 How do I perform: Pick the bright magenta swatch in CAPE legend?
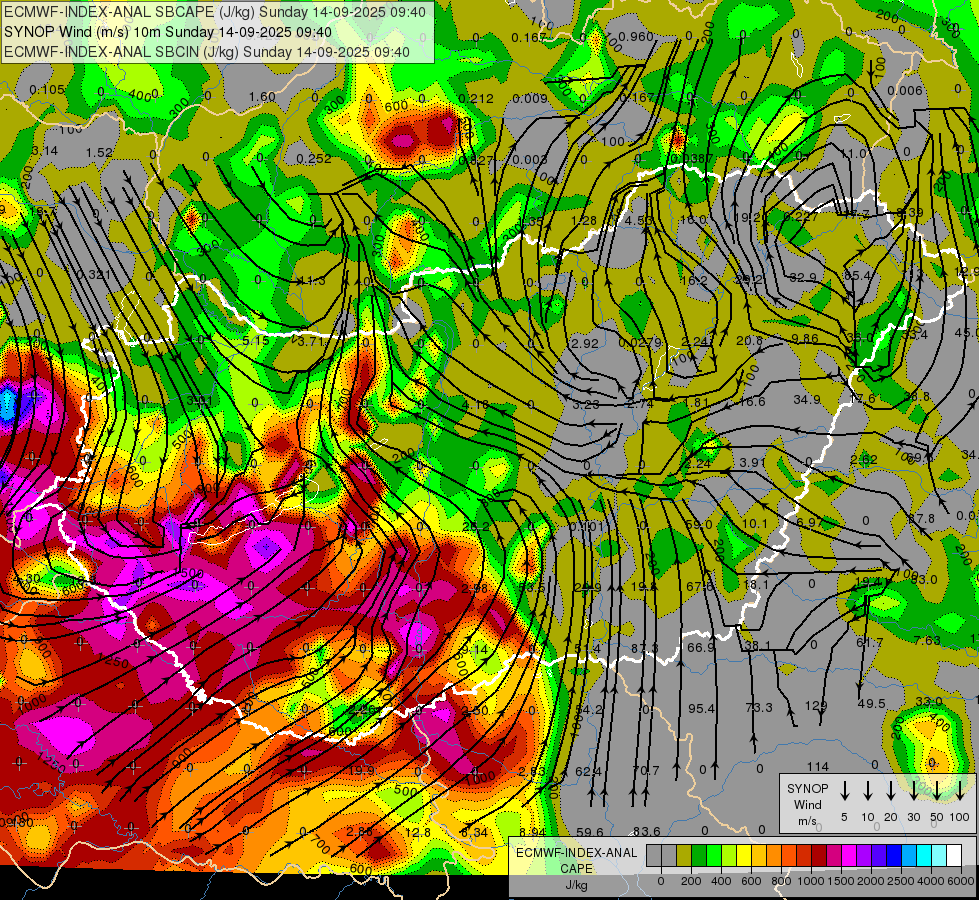(850, 855)
